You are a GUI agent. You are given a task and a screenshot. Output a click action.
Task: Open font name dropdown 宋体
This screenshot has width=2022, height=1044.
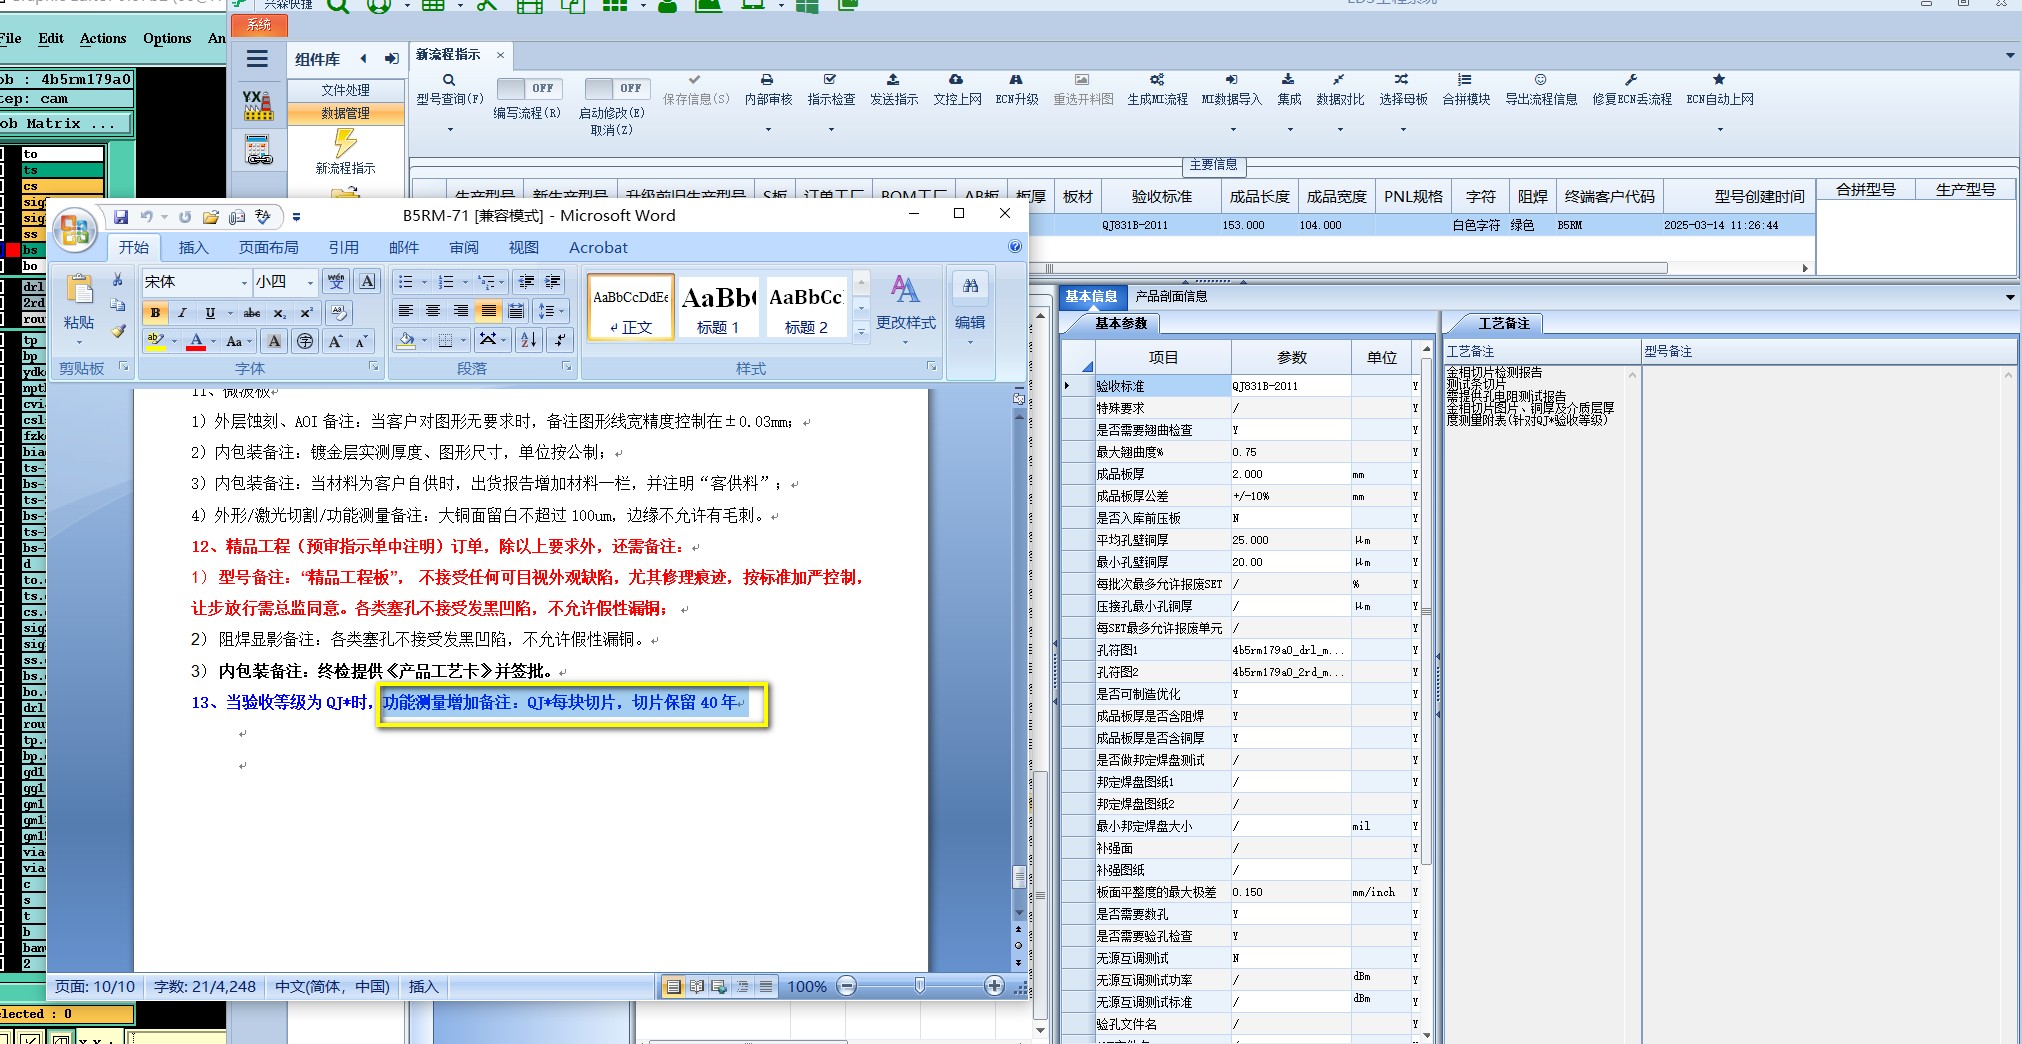244,283
